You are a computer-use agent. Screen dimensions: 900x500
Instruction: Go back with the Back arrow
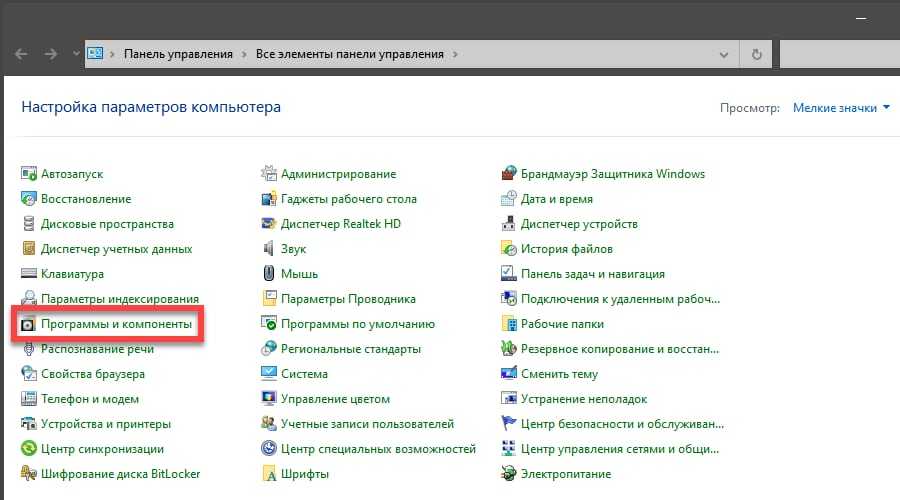(21, 54)
